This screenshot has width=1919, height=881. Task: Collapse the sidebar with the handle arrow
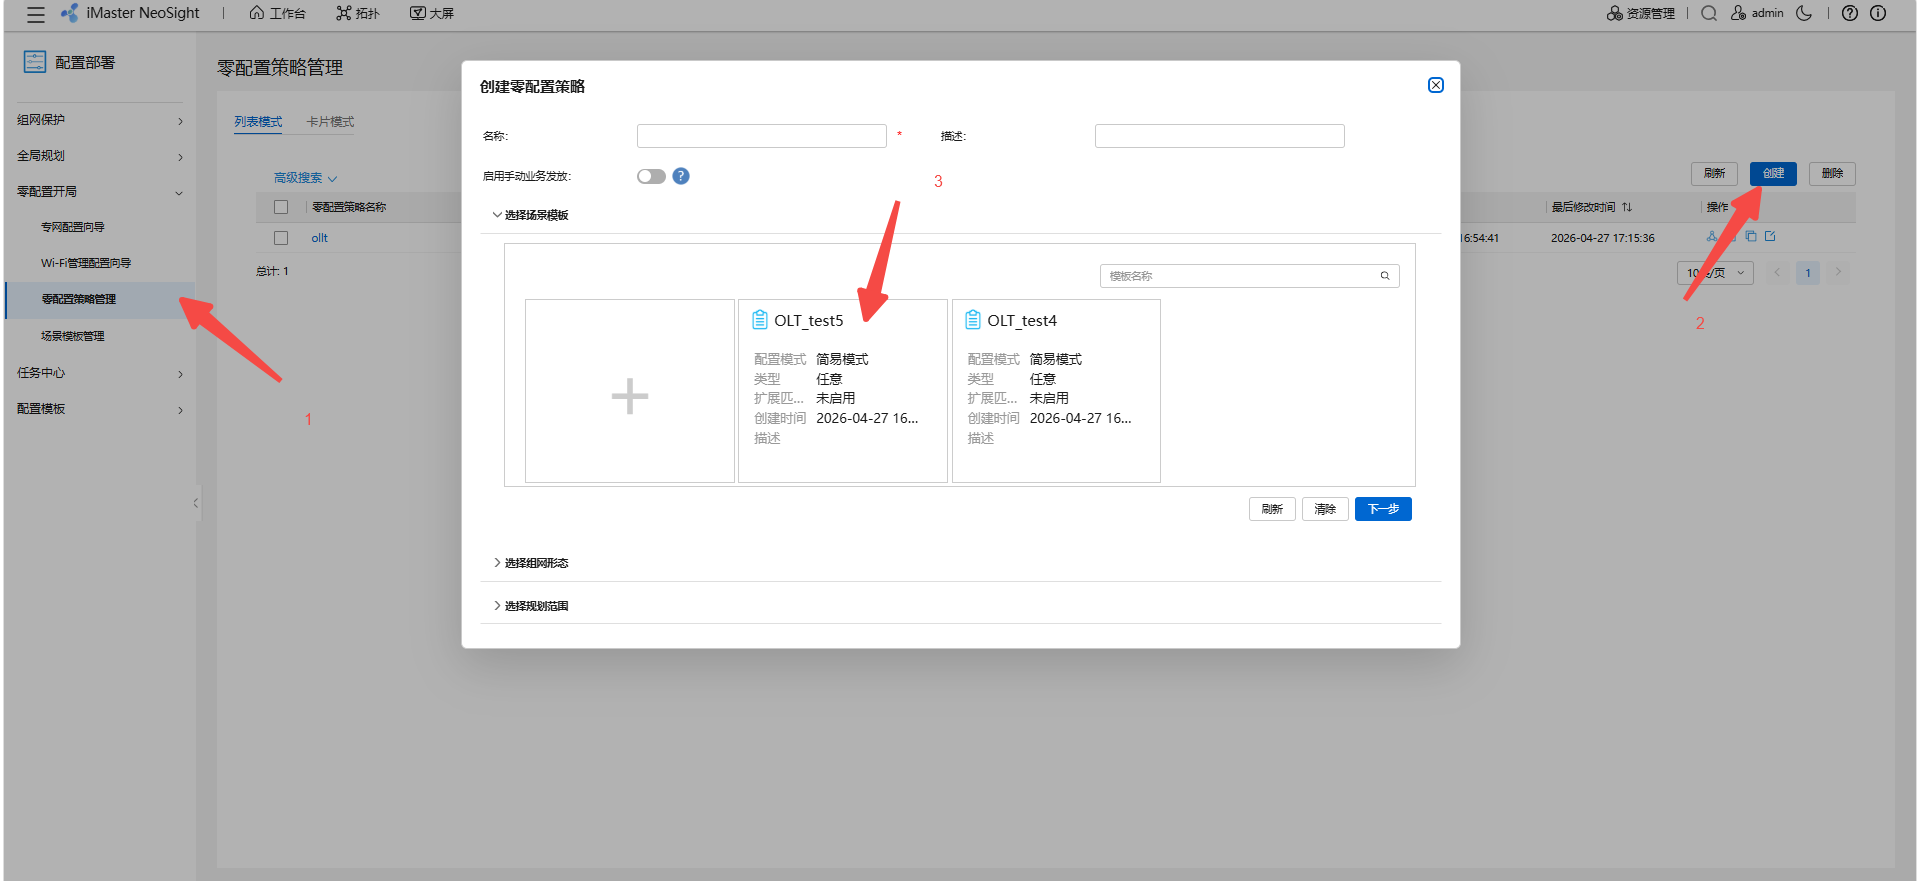tap(196, 503)
